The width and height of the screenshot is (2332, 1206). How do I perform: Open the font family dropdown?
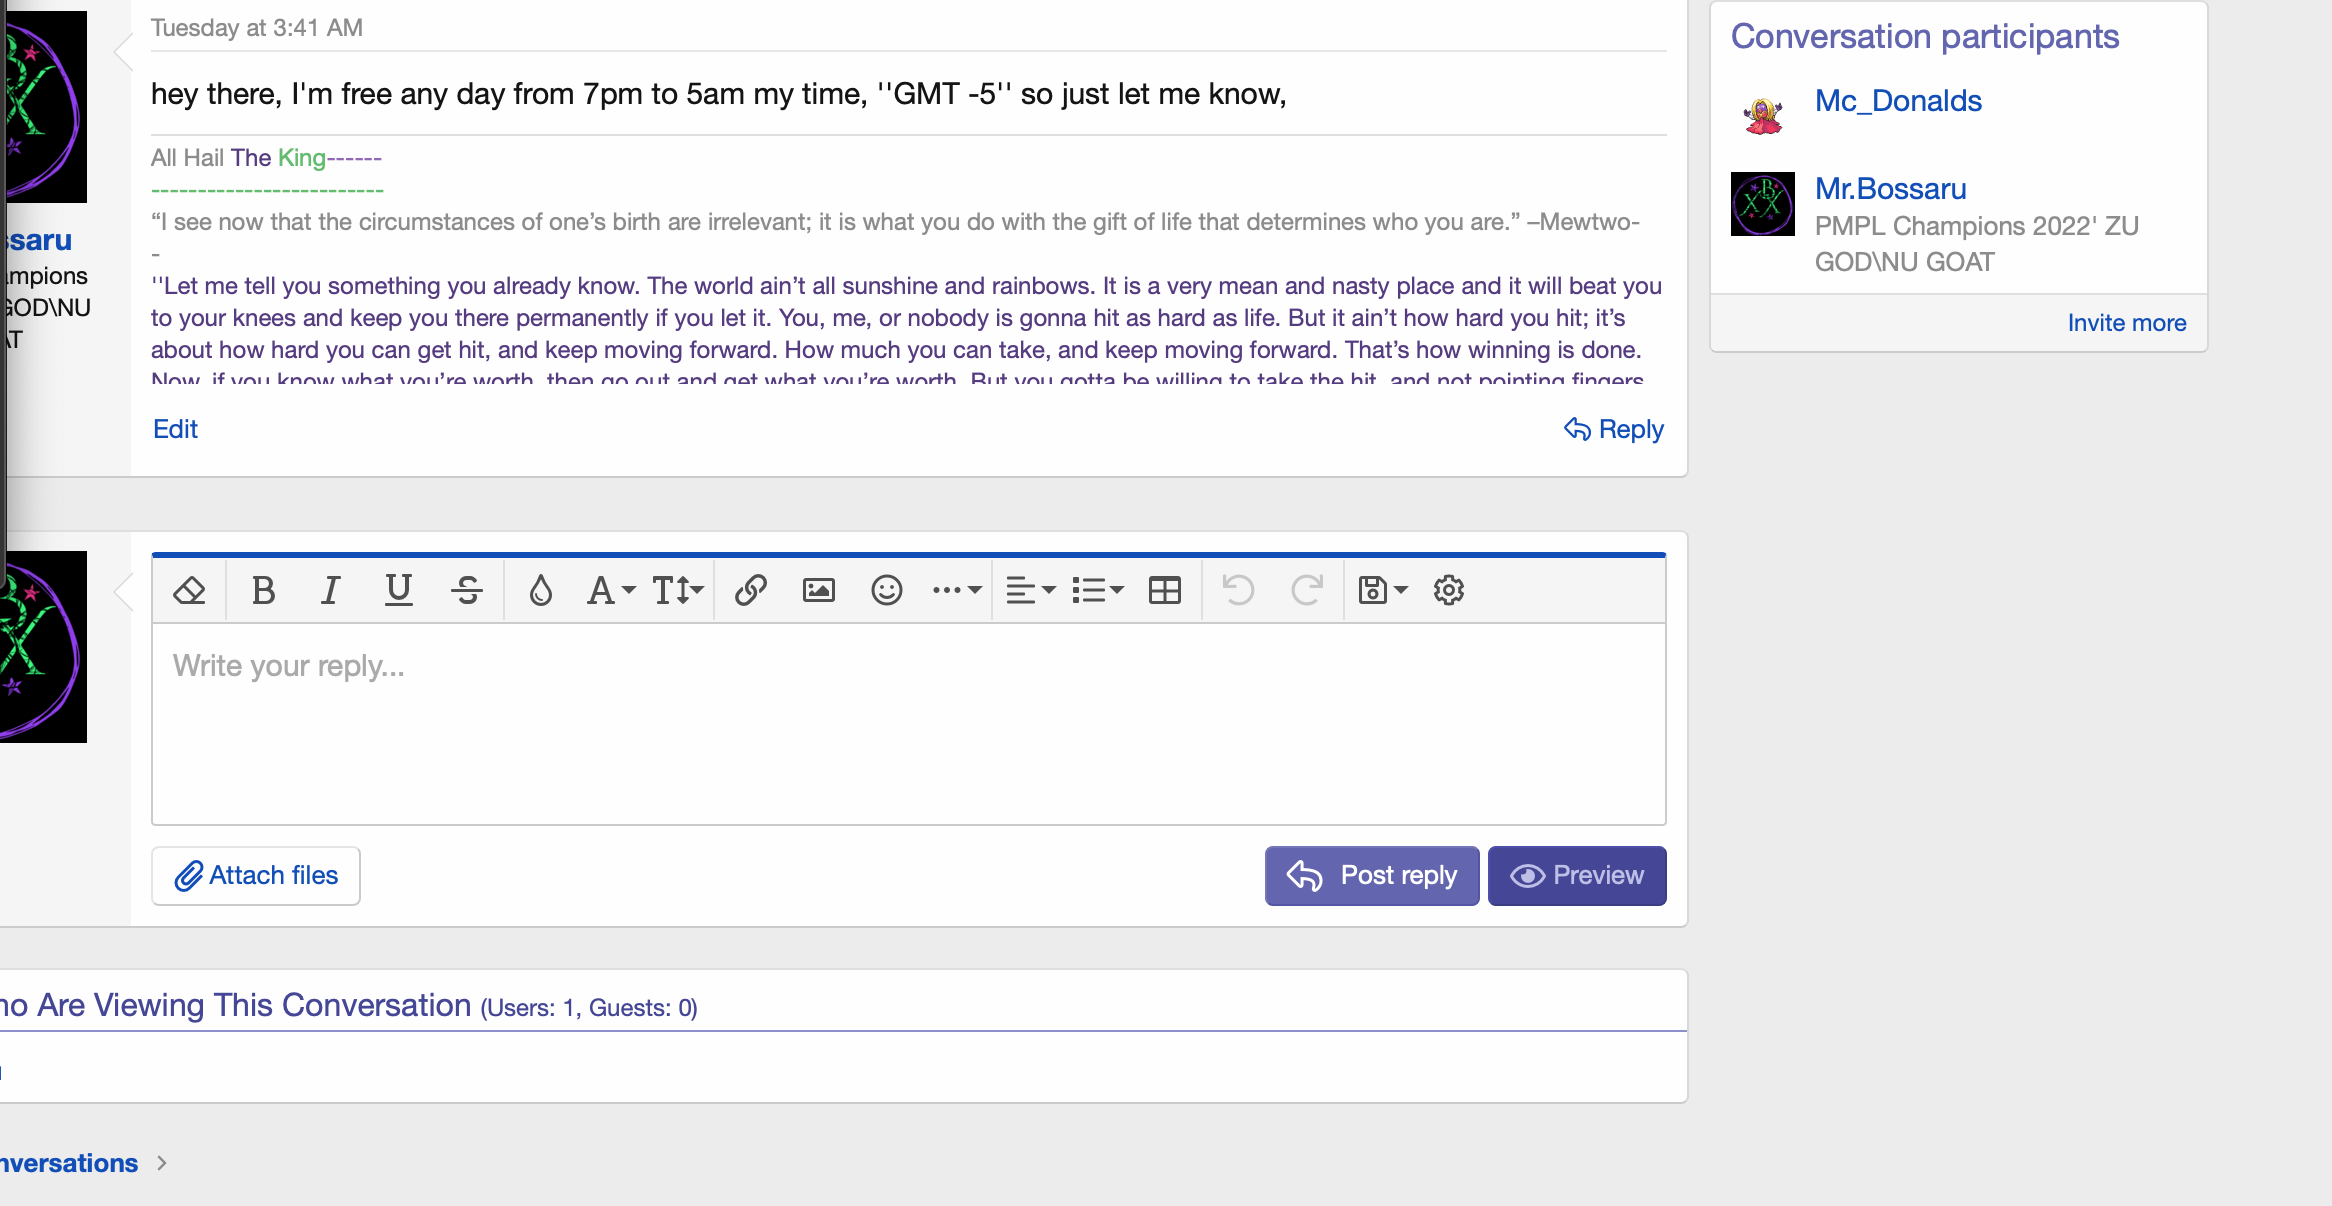pyautogui.click(x=611, y=591)
